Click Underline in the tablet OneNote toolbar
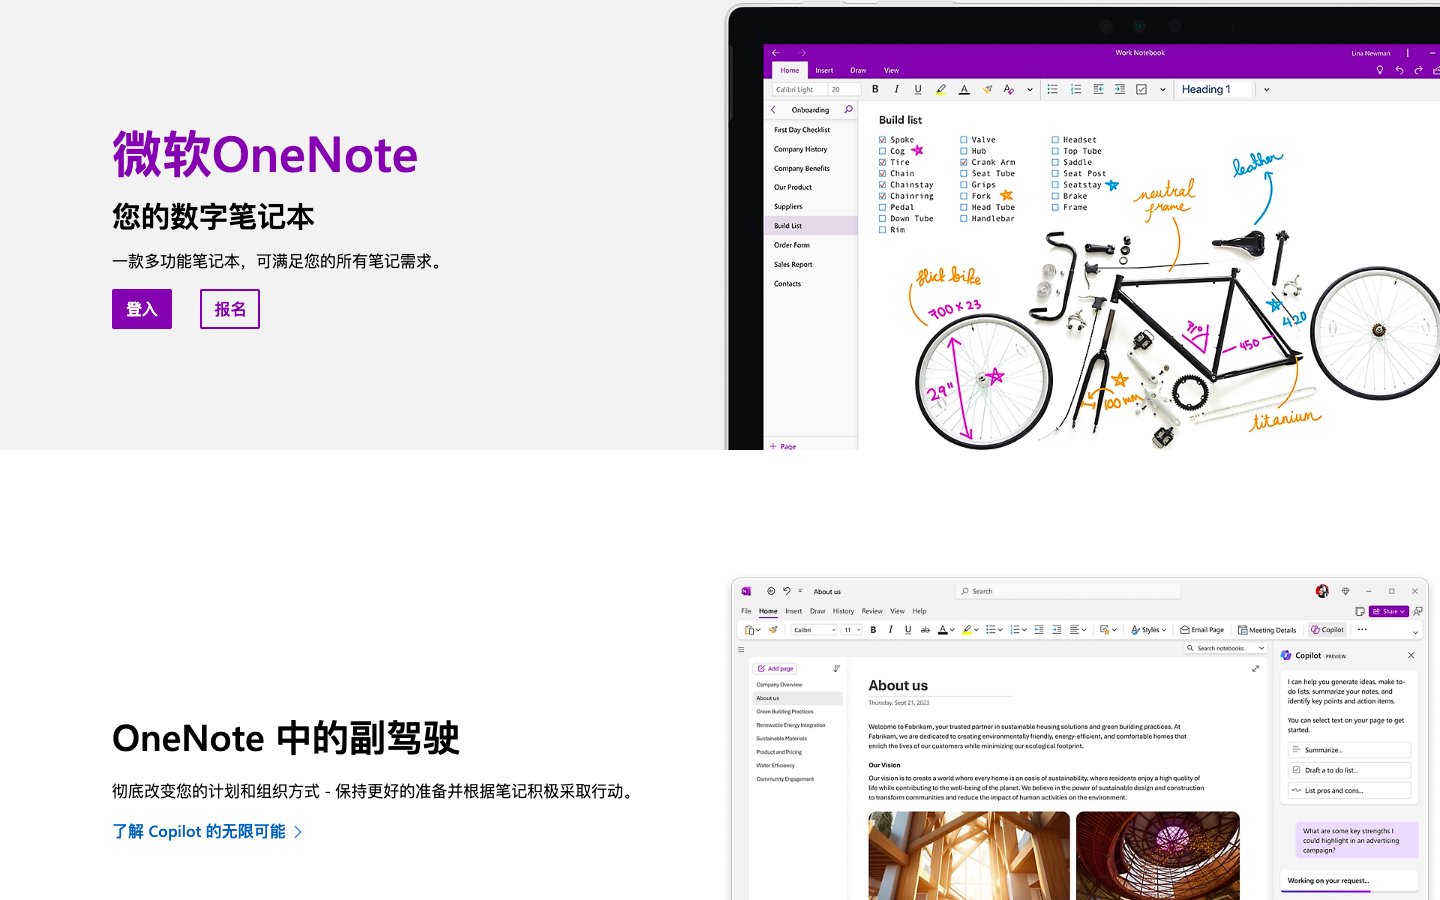This screenshot has height=900, width=1440. click(x=918, y=89)
